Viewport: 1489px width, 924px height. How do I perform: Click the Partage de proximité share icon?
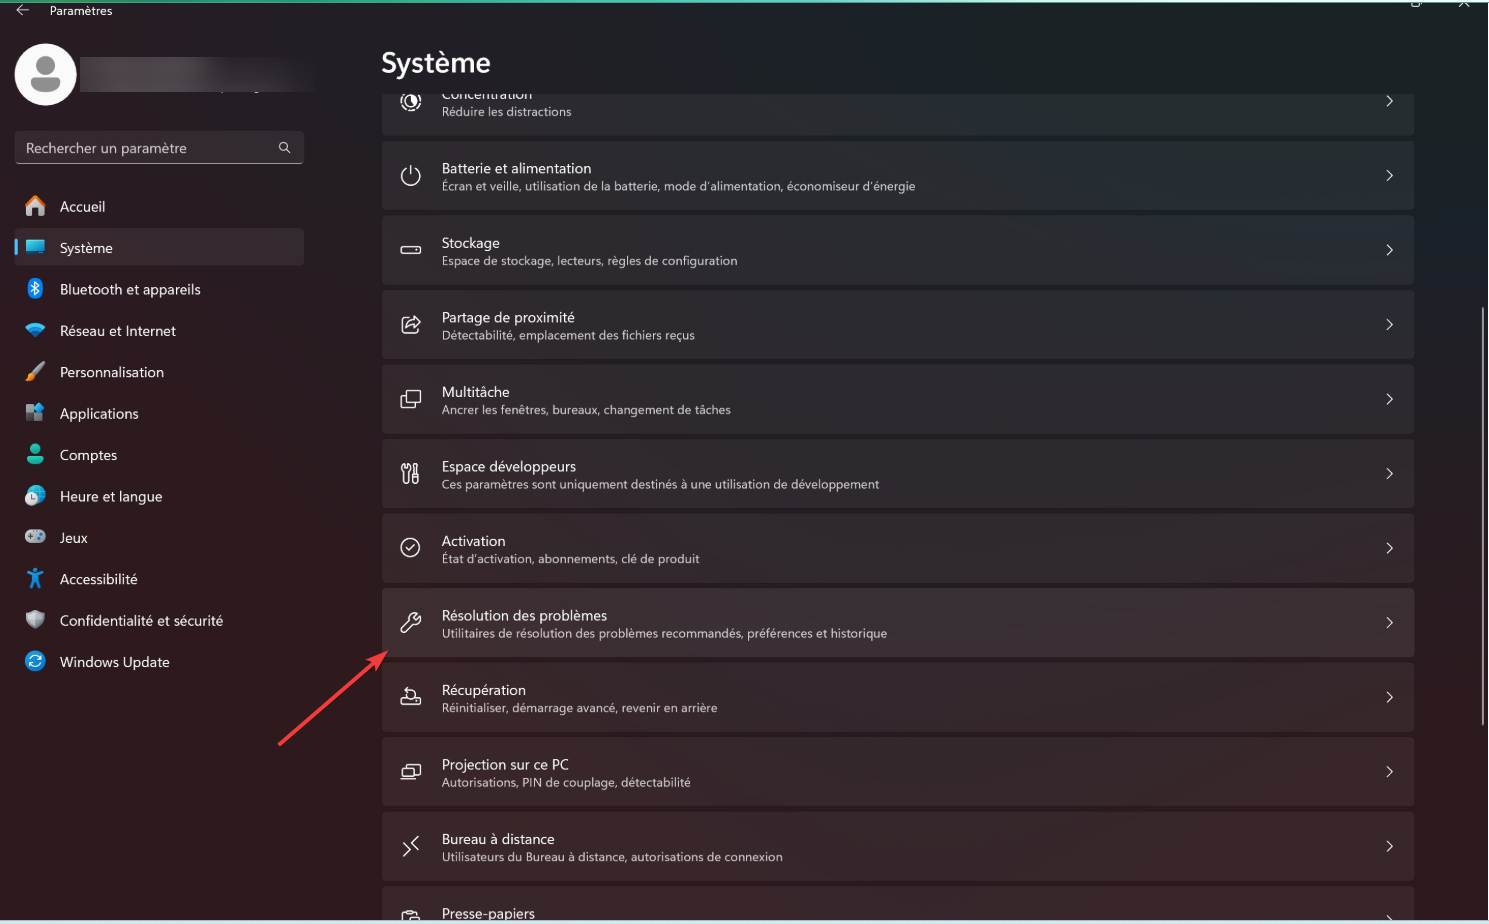pyautogui.click(x=411, y=325)
